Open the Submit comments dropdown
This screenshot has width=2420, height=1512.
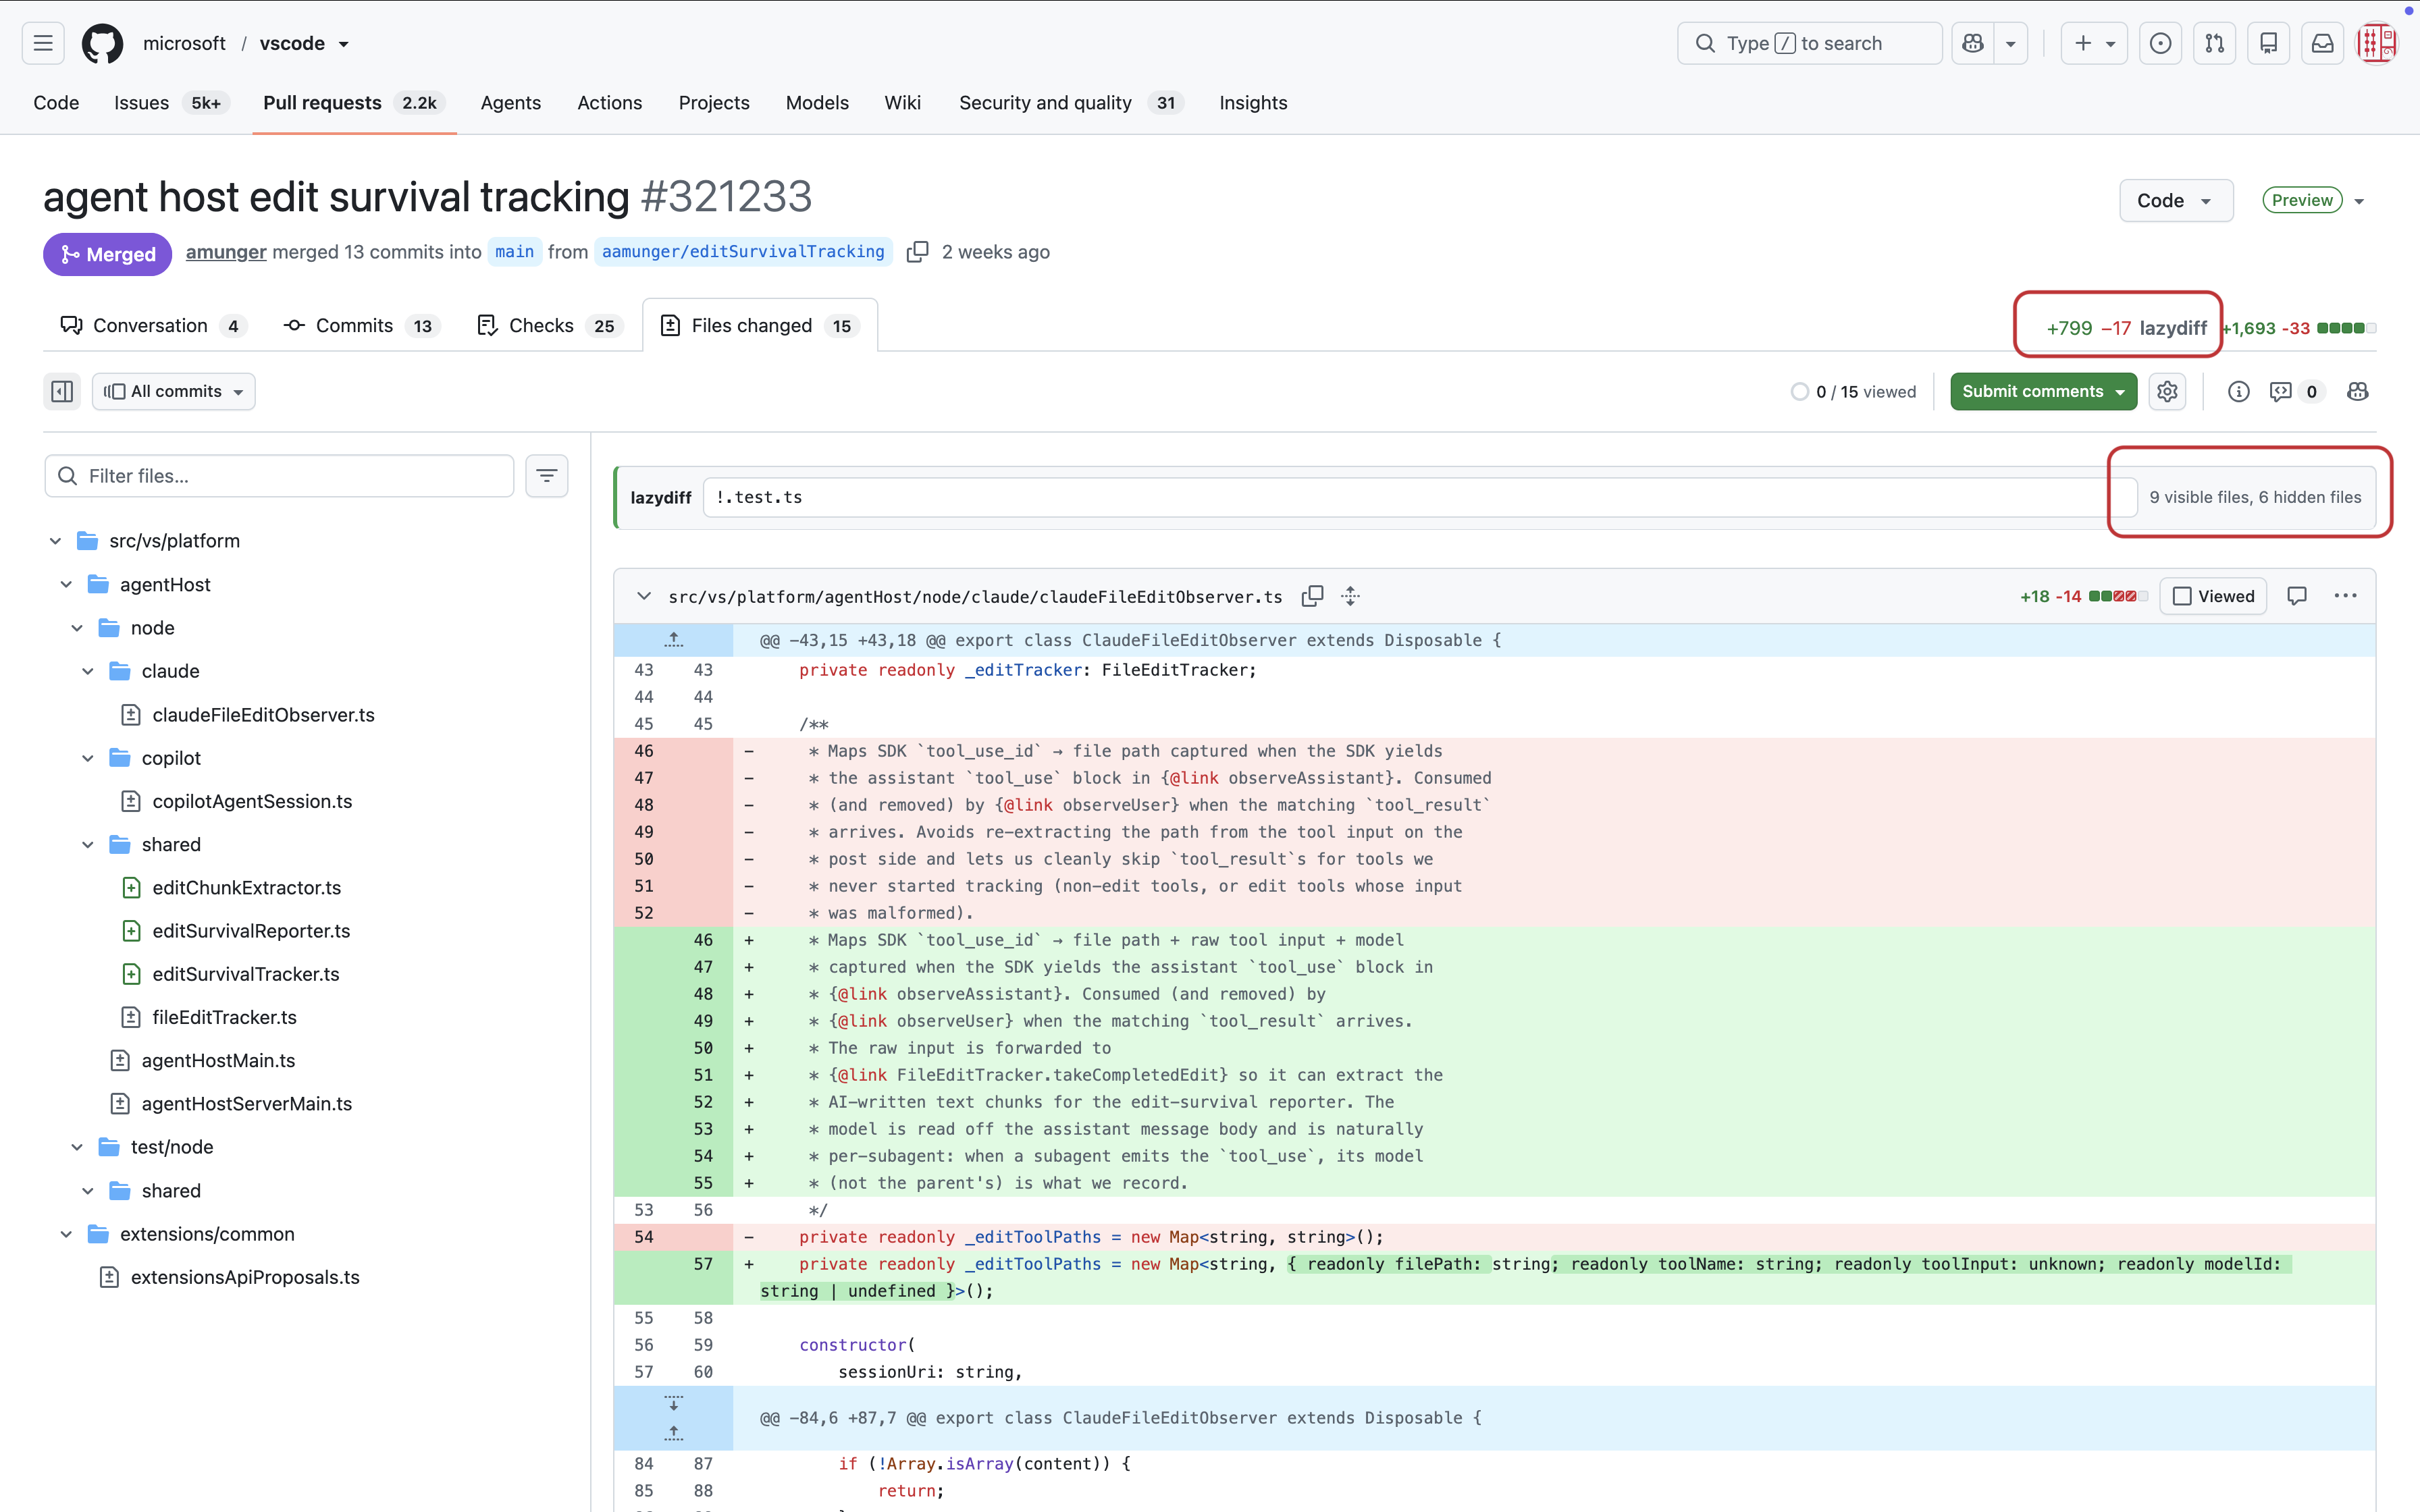pos(2043,391)
